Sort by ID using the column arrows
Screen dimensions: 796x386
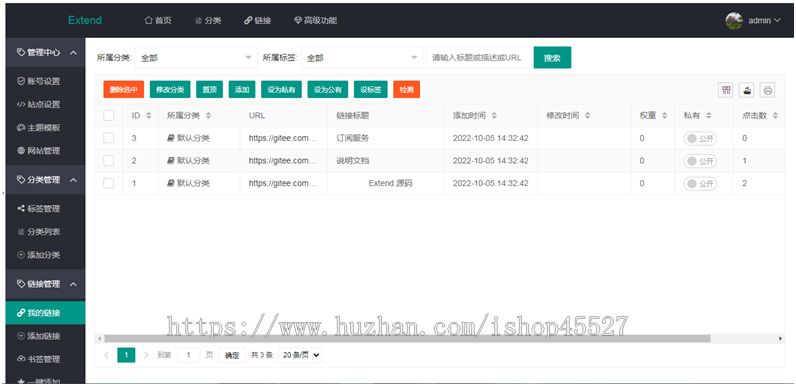[x=149, y=116]
